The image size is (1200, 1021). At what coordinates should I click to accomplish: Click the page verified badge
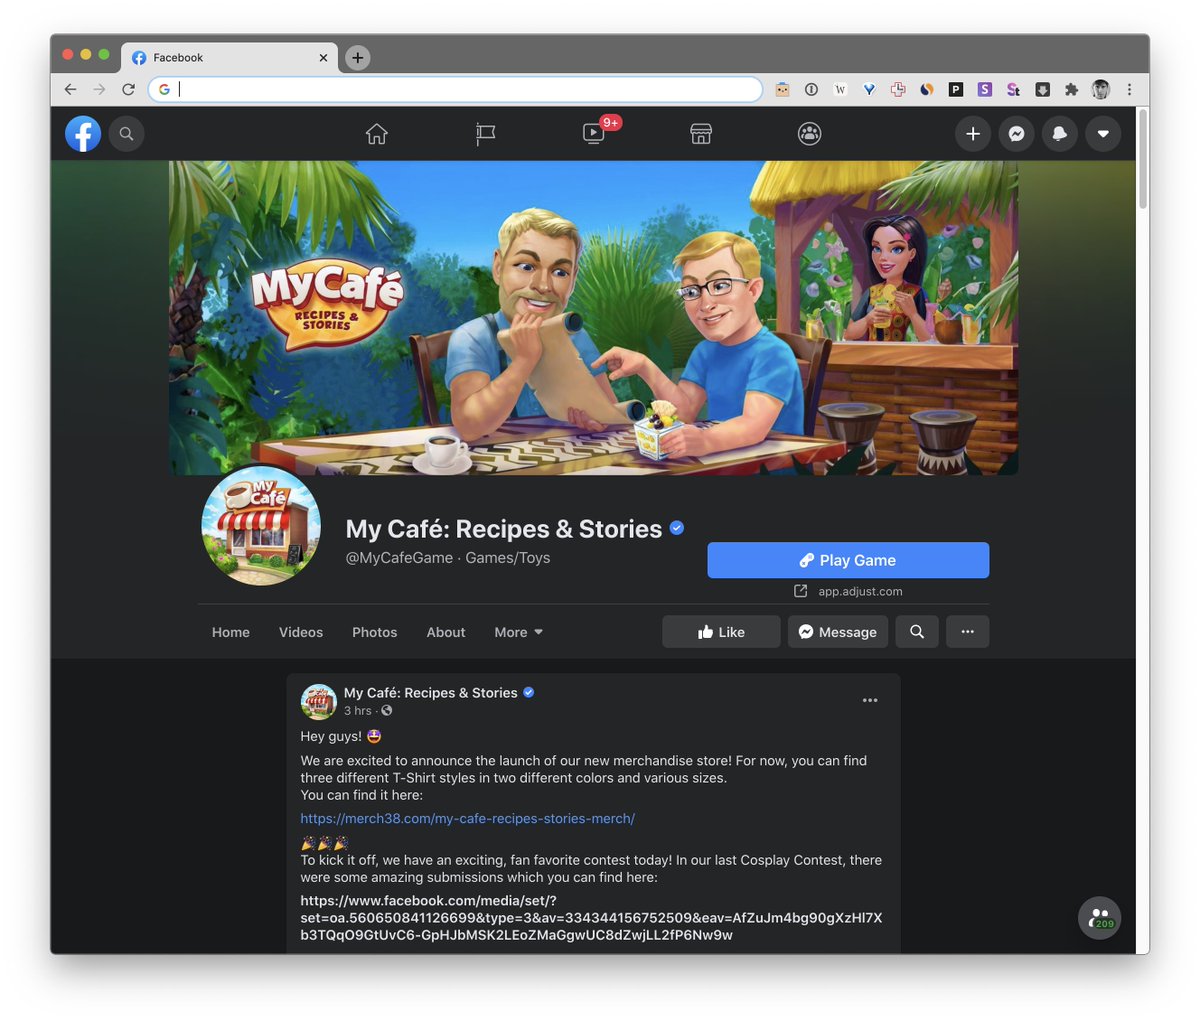click(677, 528)
